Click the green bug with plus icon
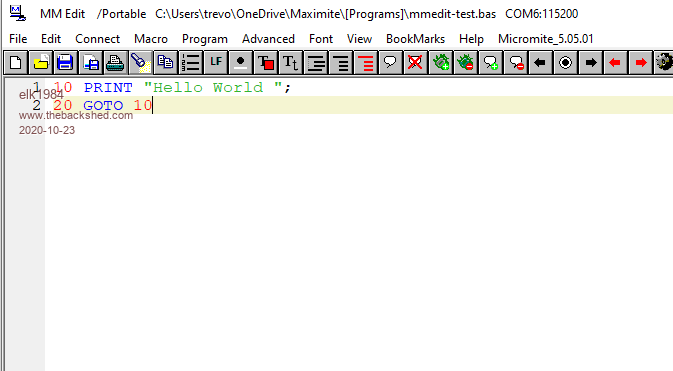Image resolution: width=673 pixels, height=371 pixels. pyautogui.click(x=440, y=63)
